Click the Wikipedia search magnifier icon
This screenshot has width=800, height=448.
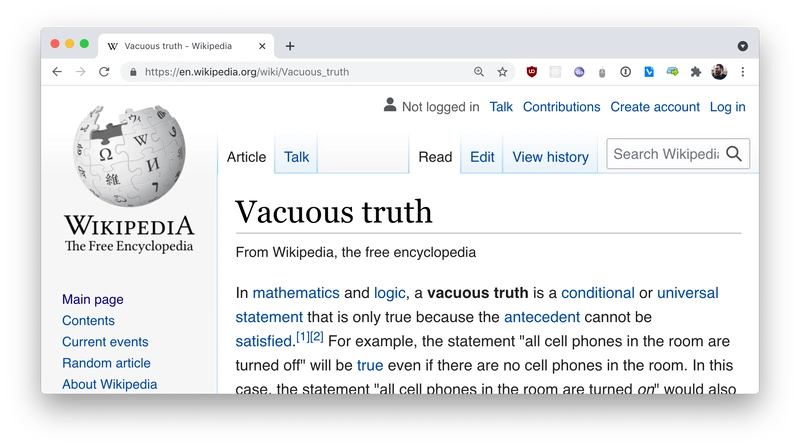734,154
